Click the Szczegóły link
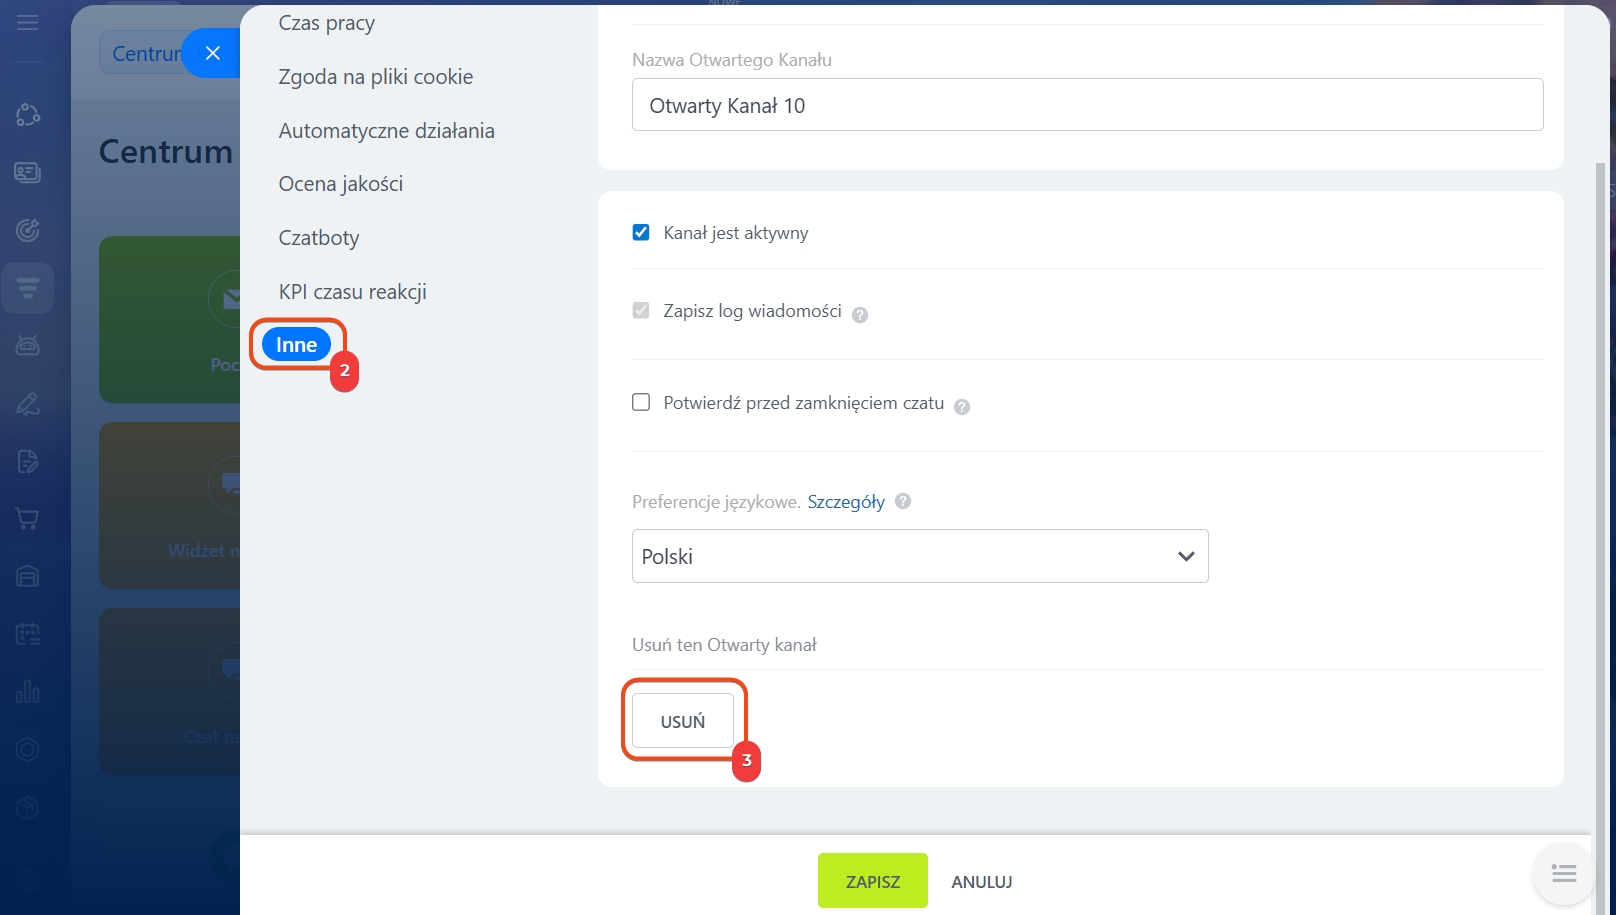The image size is (1616, 915). click(846, 502)
